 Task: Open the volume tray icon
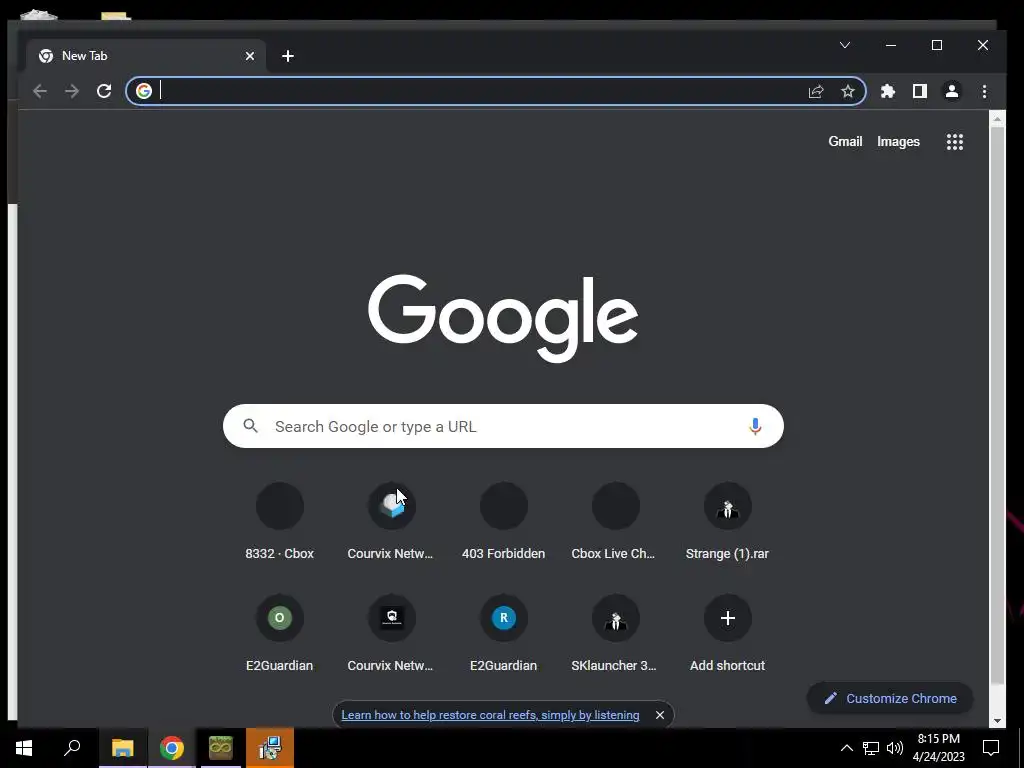coord(894,748)
